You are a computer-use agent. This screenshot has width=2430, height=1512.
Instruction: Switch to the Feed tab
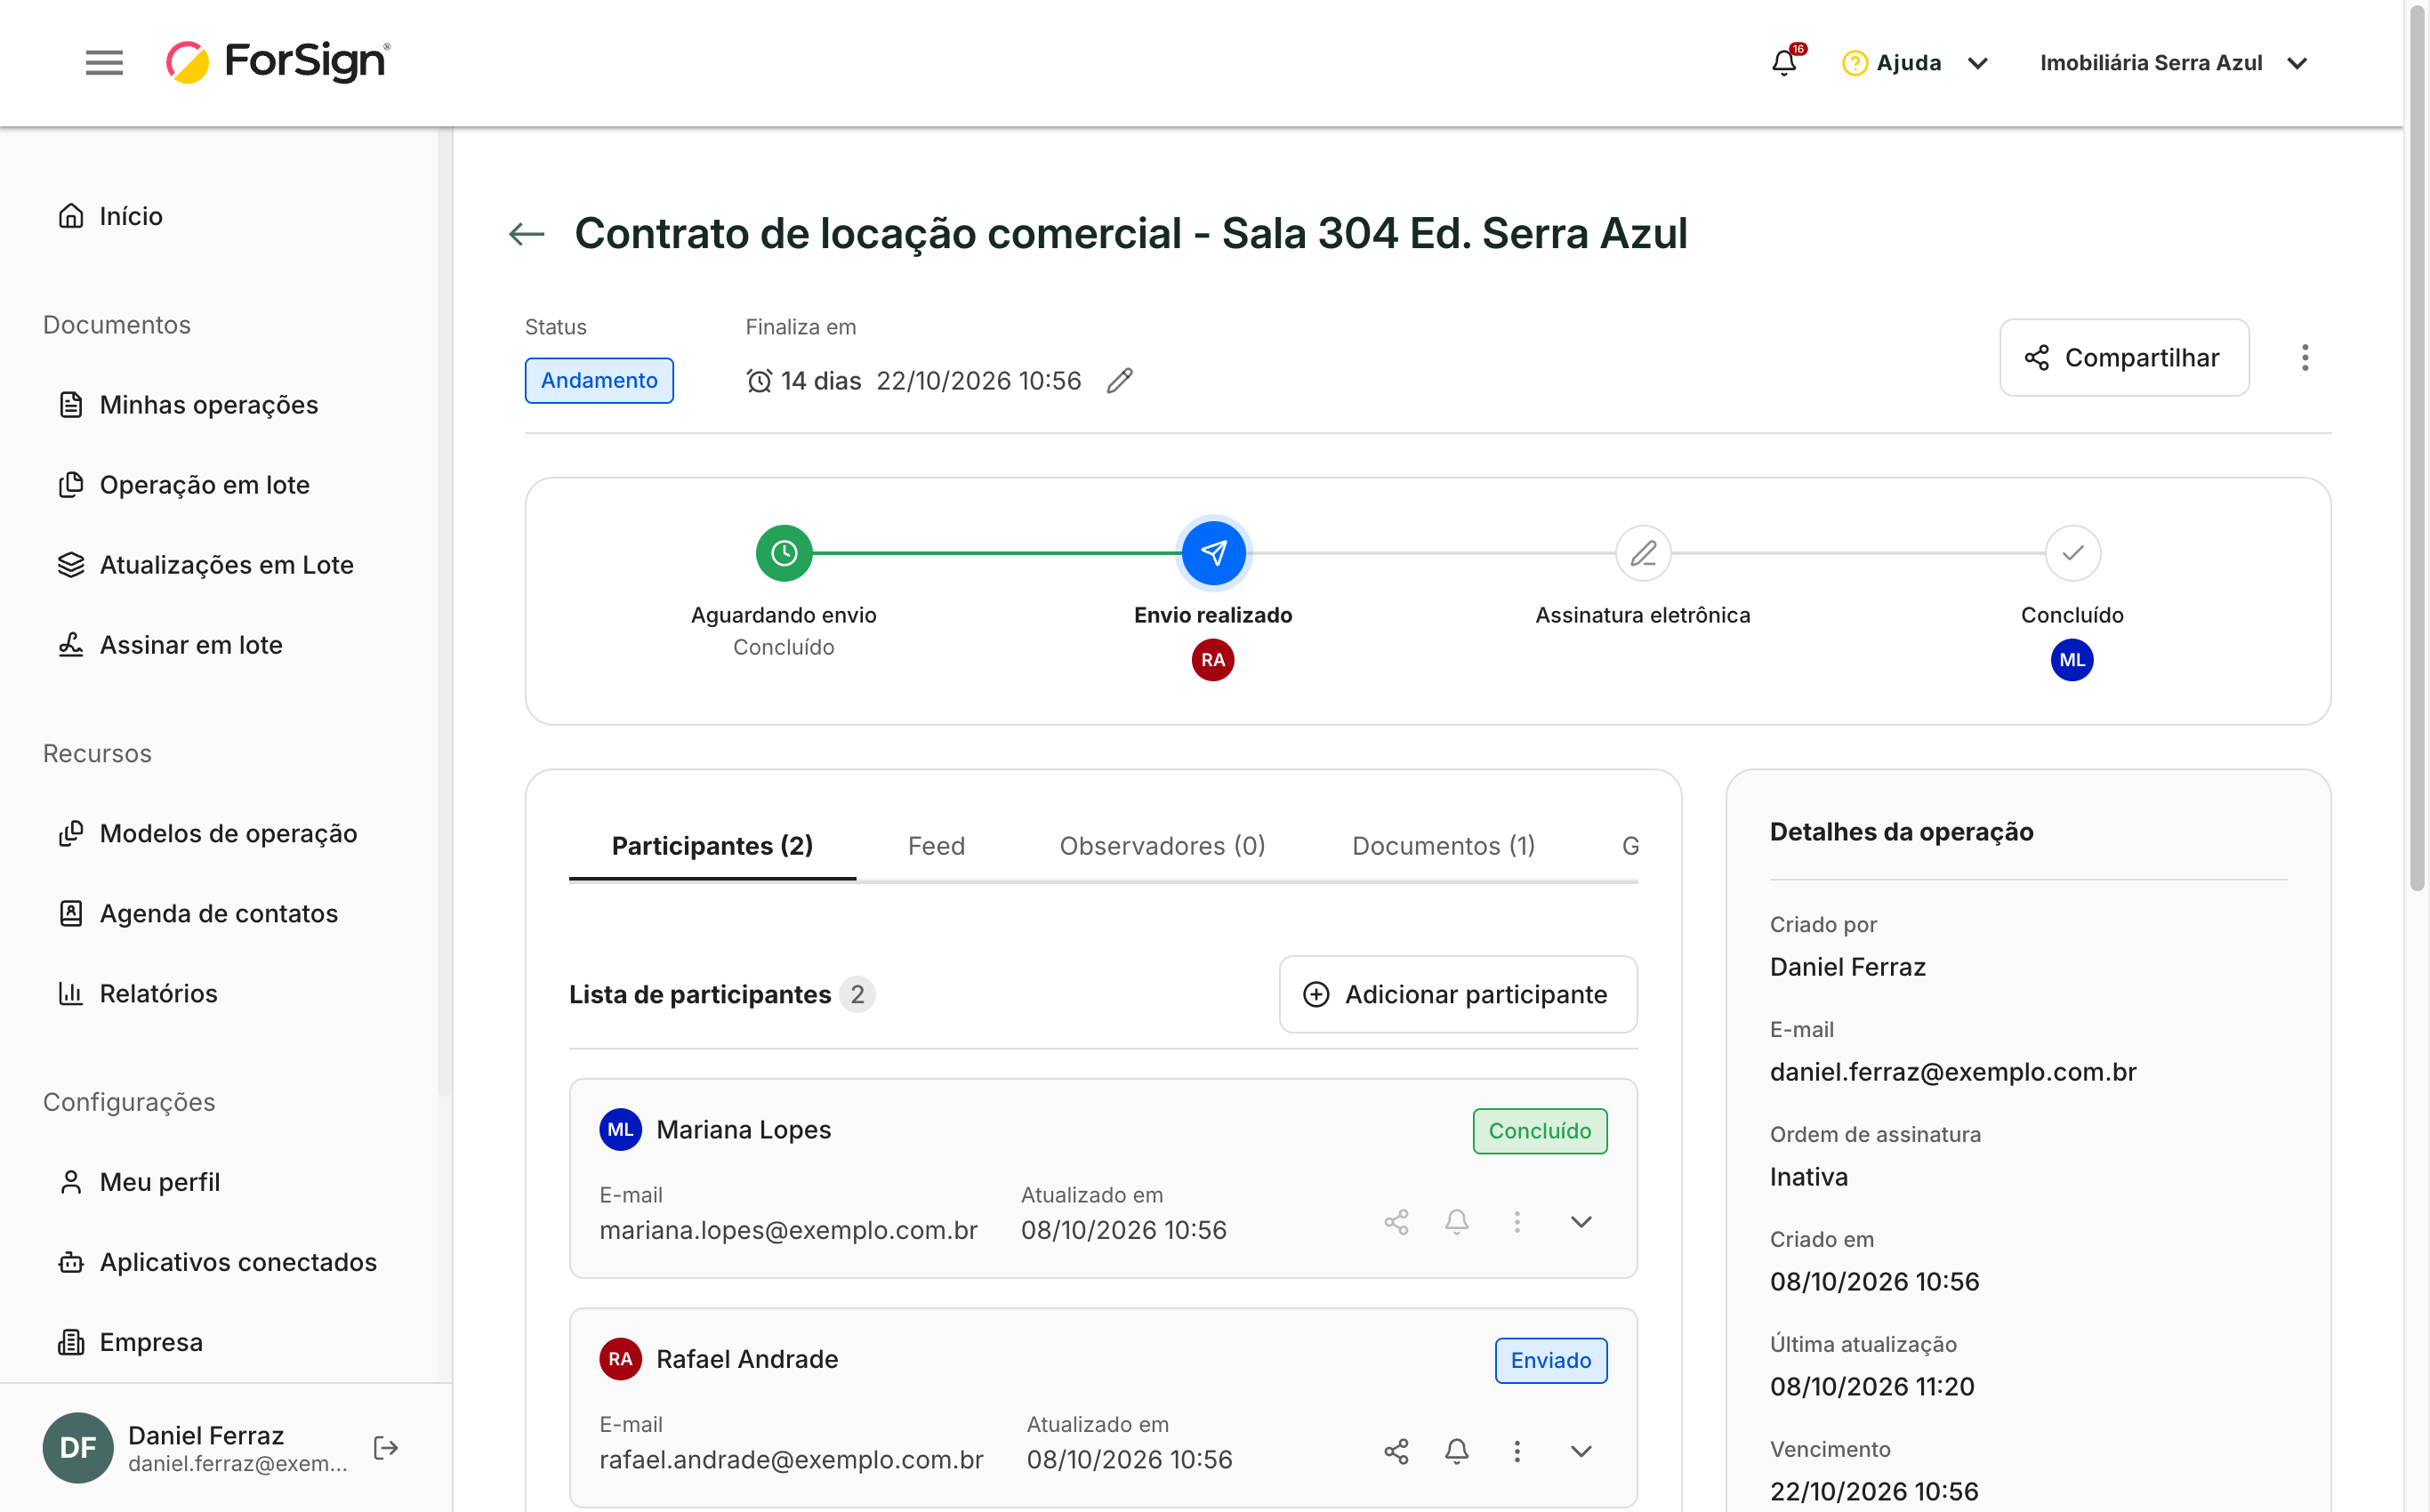(936, 846)
